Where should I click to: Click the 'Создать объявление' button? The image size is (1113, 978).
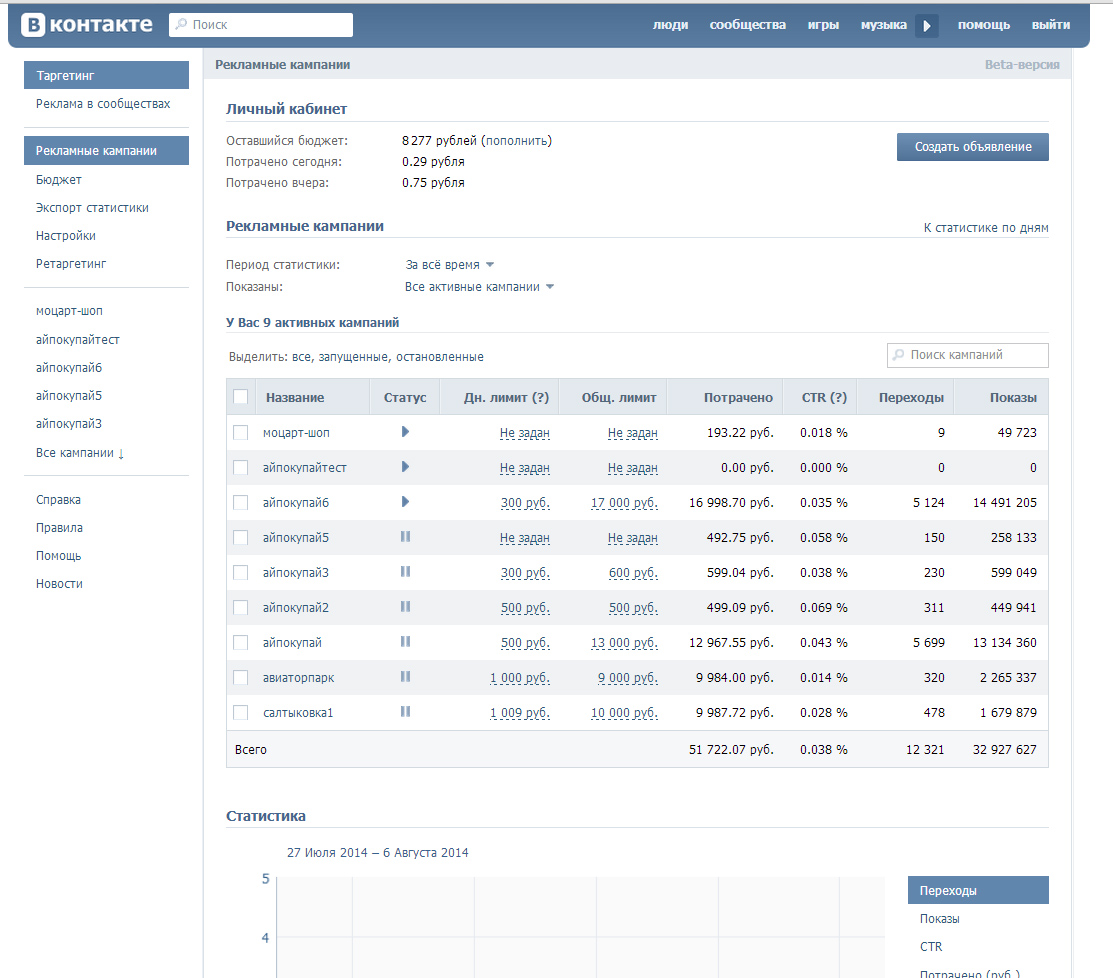(x=972, y=147)
